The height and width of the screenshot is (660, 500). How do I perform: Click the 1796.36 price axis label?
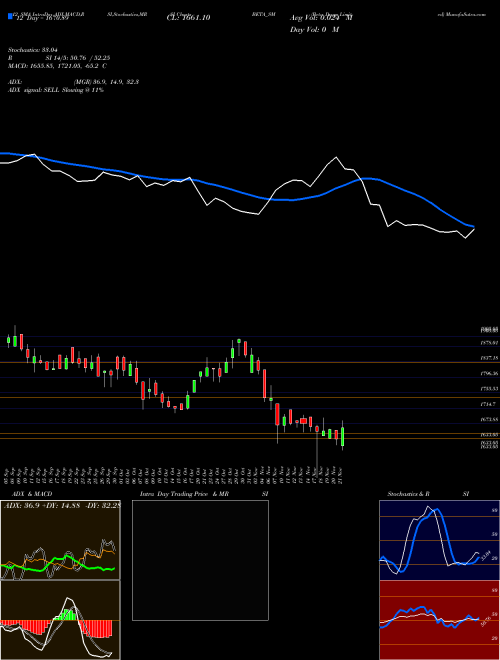click(x=489, y=373)
